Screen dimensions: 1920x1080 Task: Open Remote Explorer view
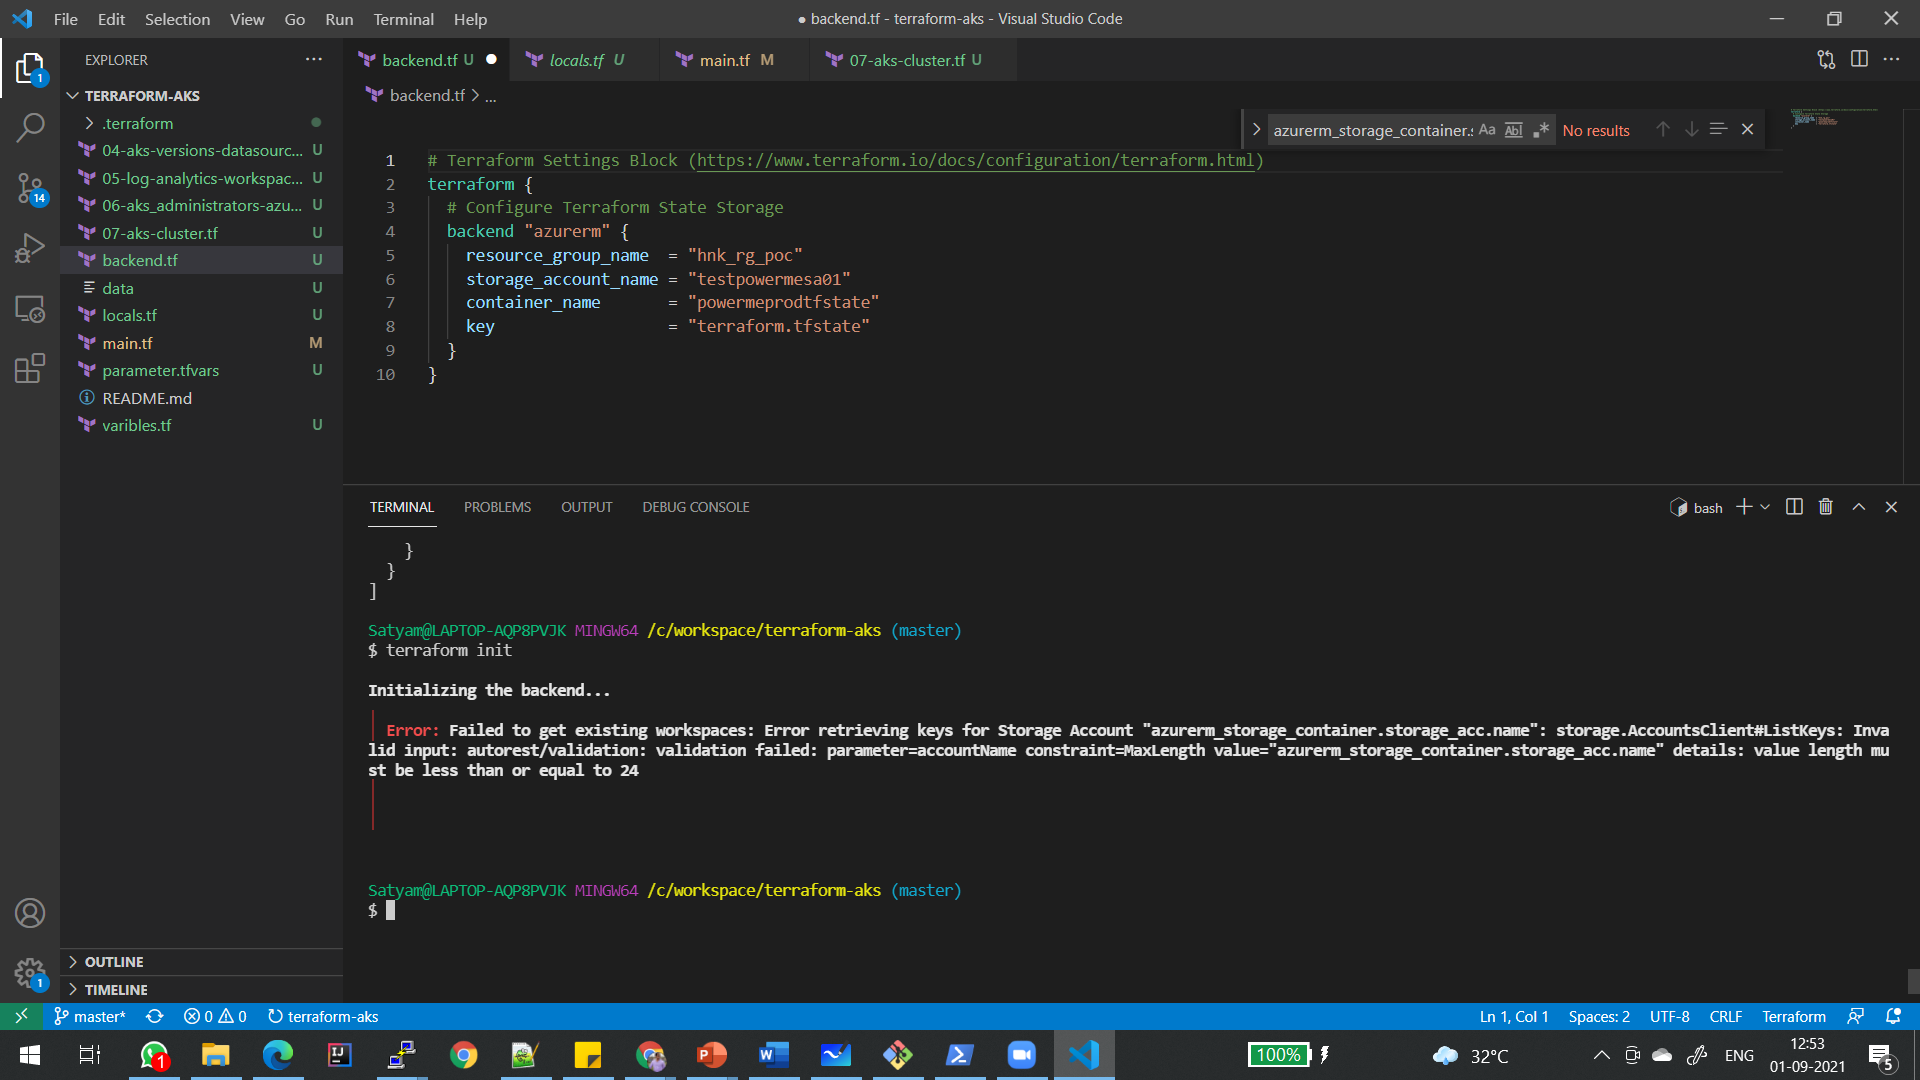click(x=30, y=309)
